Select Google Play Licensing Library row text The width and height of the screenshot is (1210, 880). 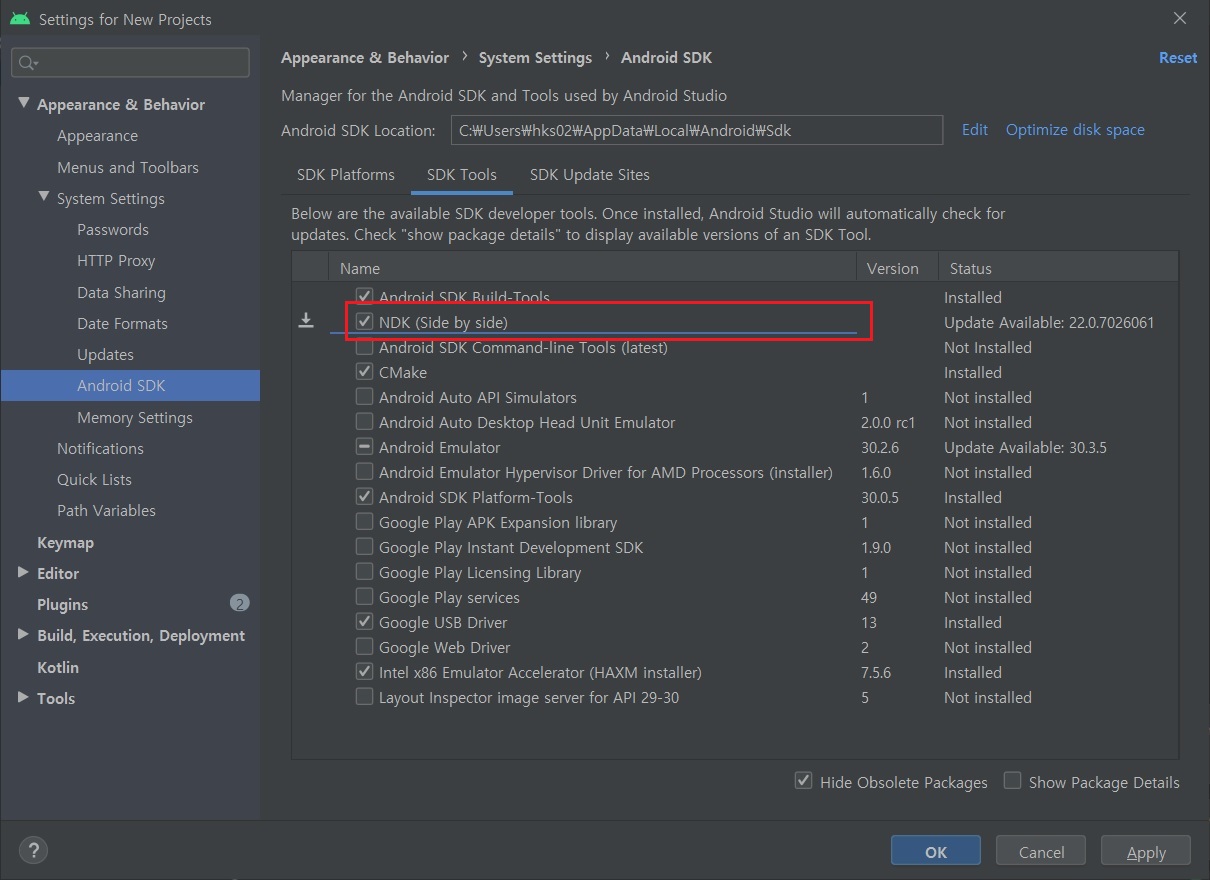(x=480, y=572)
